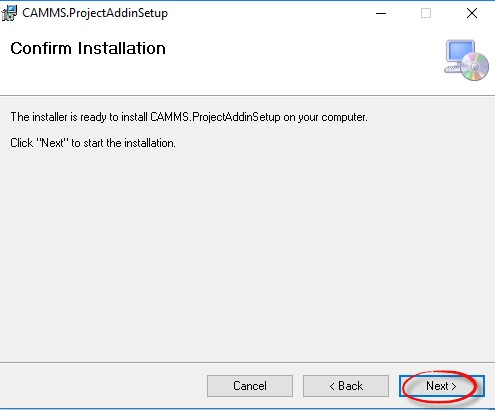This screenshot has width=495, height=410.
Task: Click the quoted word "Next" in the instructions
Action: coord(52,143)
